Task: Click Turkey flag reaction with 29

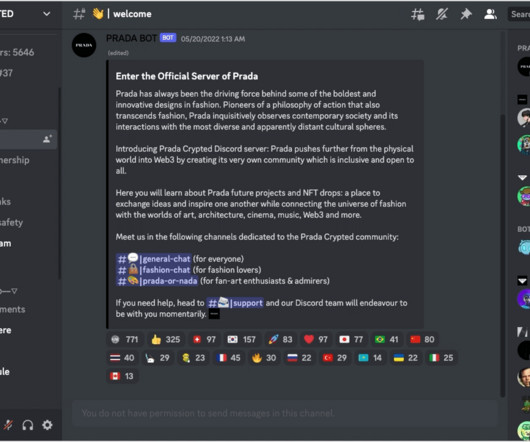Action: [x=335, y=358]
